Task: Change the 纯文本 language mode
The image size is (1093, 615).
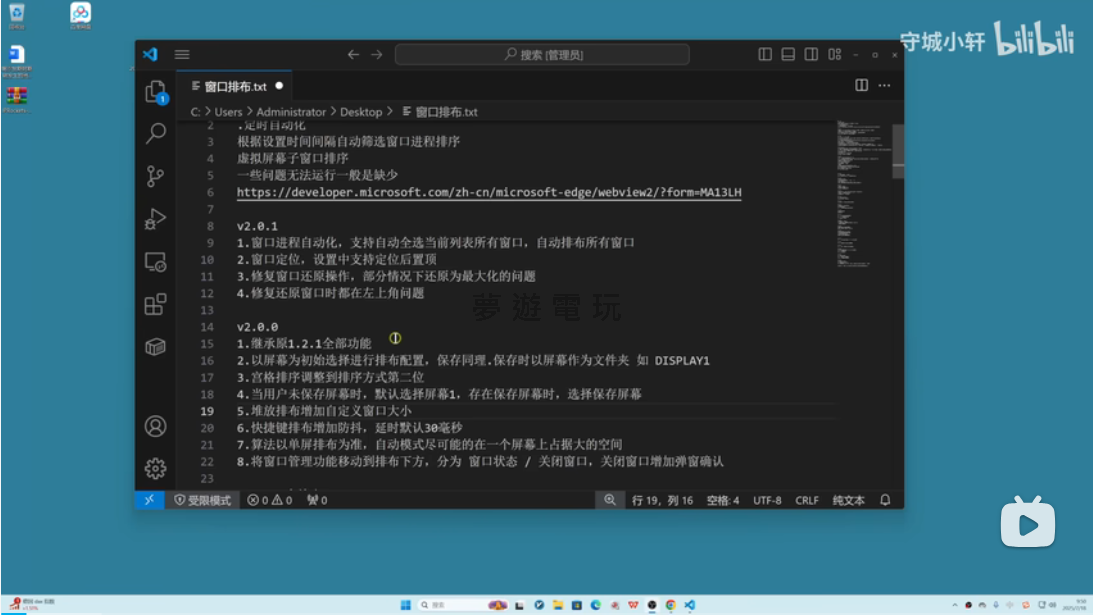Action: 848,500
